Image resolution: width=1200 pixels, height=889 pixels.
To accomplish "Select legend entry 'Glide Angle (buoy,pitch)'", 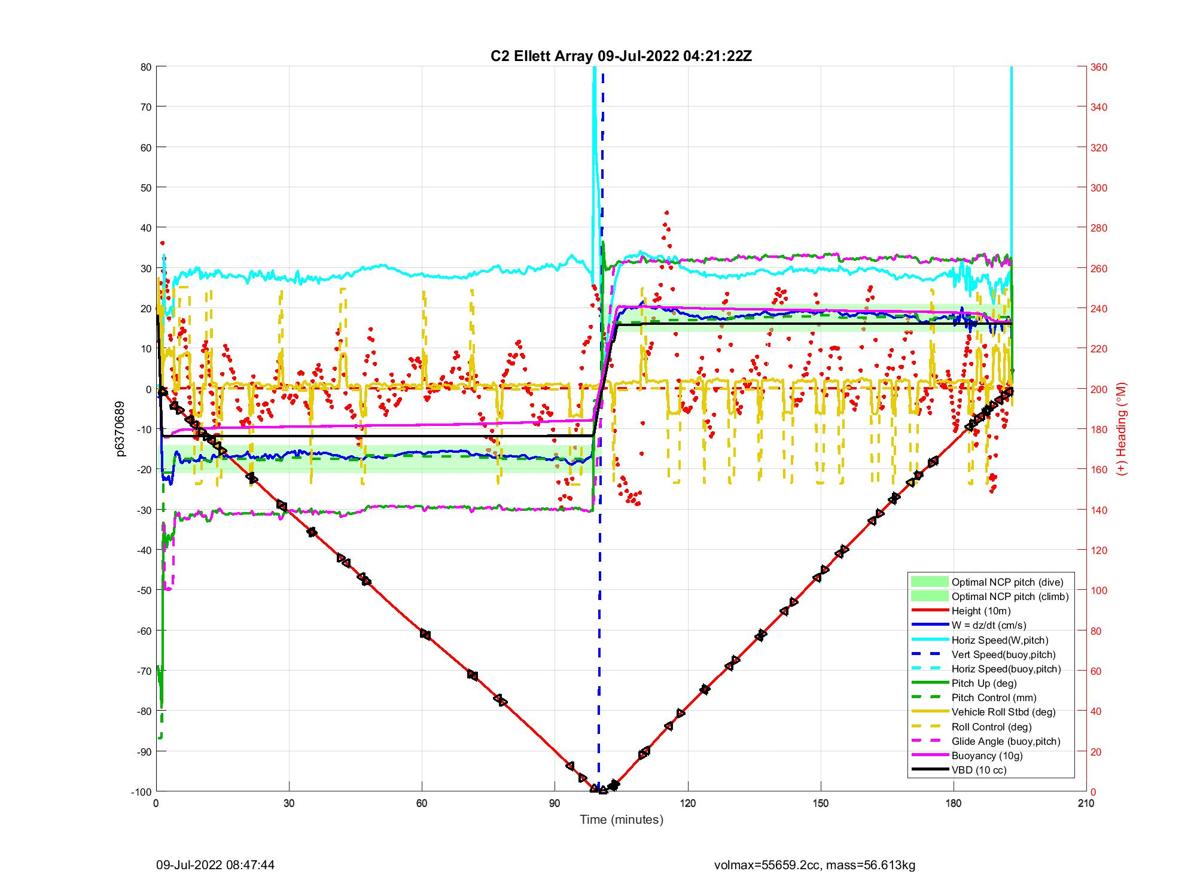I will [x=1008, y=741].
